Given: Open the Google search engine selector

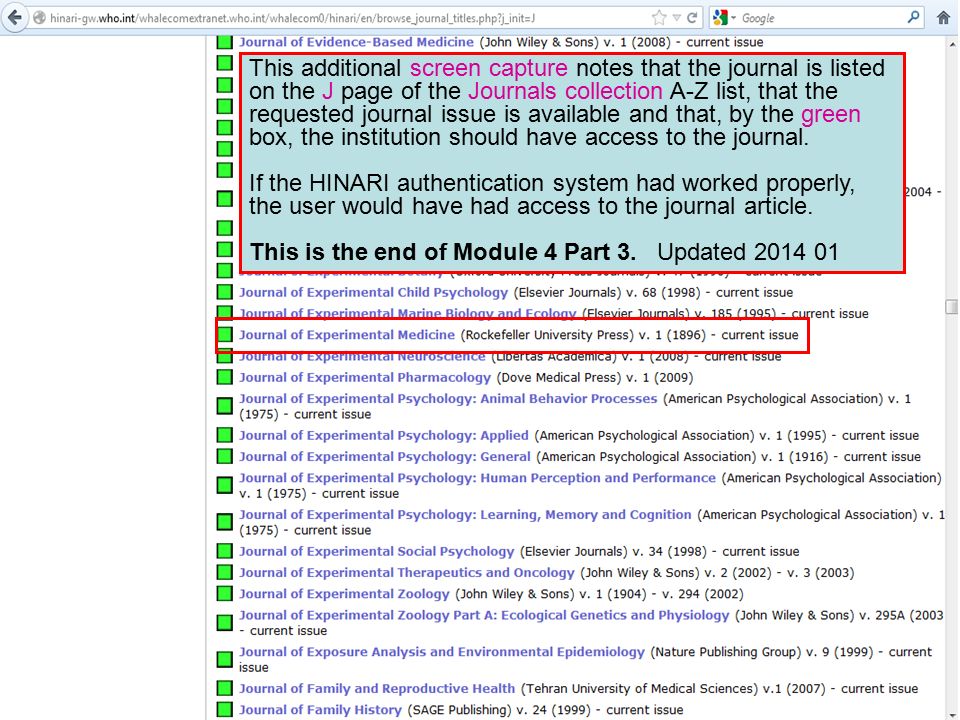Looking at the screenshot, I should [724, 18].
